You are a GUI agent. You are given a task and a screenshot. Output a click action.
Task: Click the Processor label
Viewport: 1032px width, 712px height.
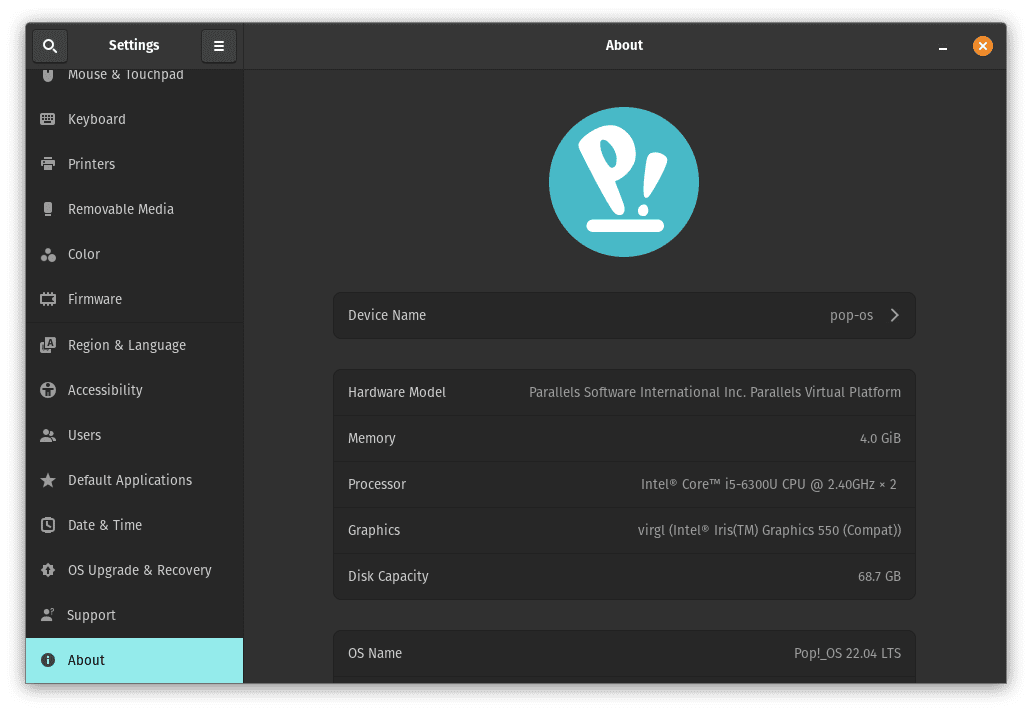coord(377,484)
